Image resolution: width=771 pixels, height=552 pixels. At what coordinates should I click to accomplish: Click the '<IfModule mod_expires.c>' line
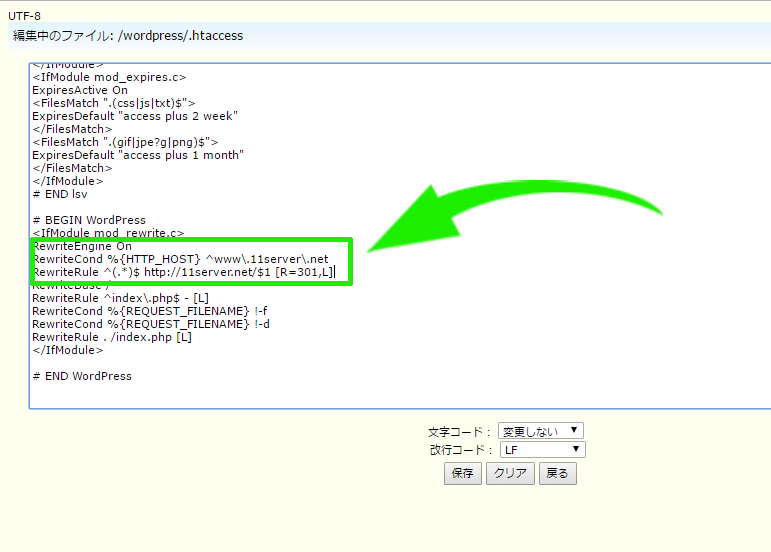[109, 77]
